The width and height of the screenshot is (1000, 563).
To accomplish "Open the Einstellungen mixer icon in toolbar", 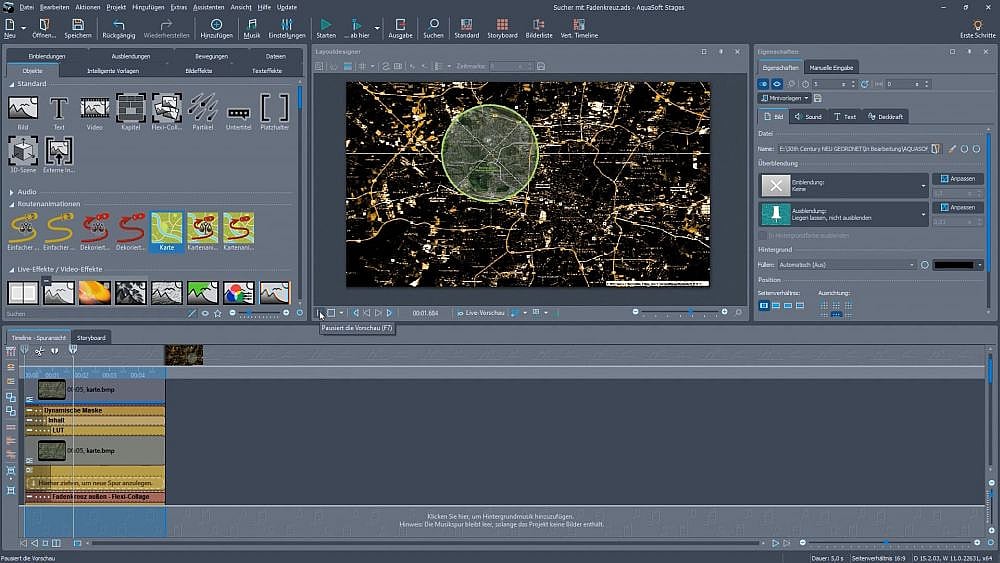I will click(287, 24).
